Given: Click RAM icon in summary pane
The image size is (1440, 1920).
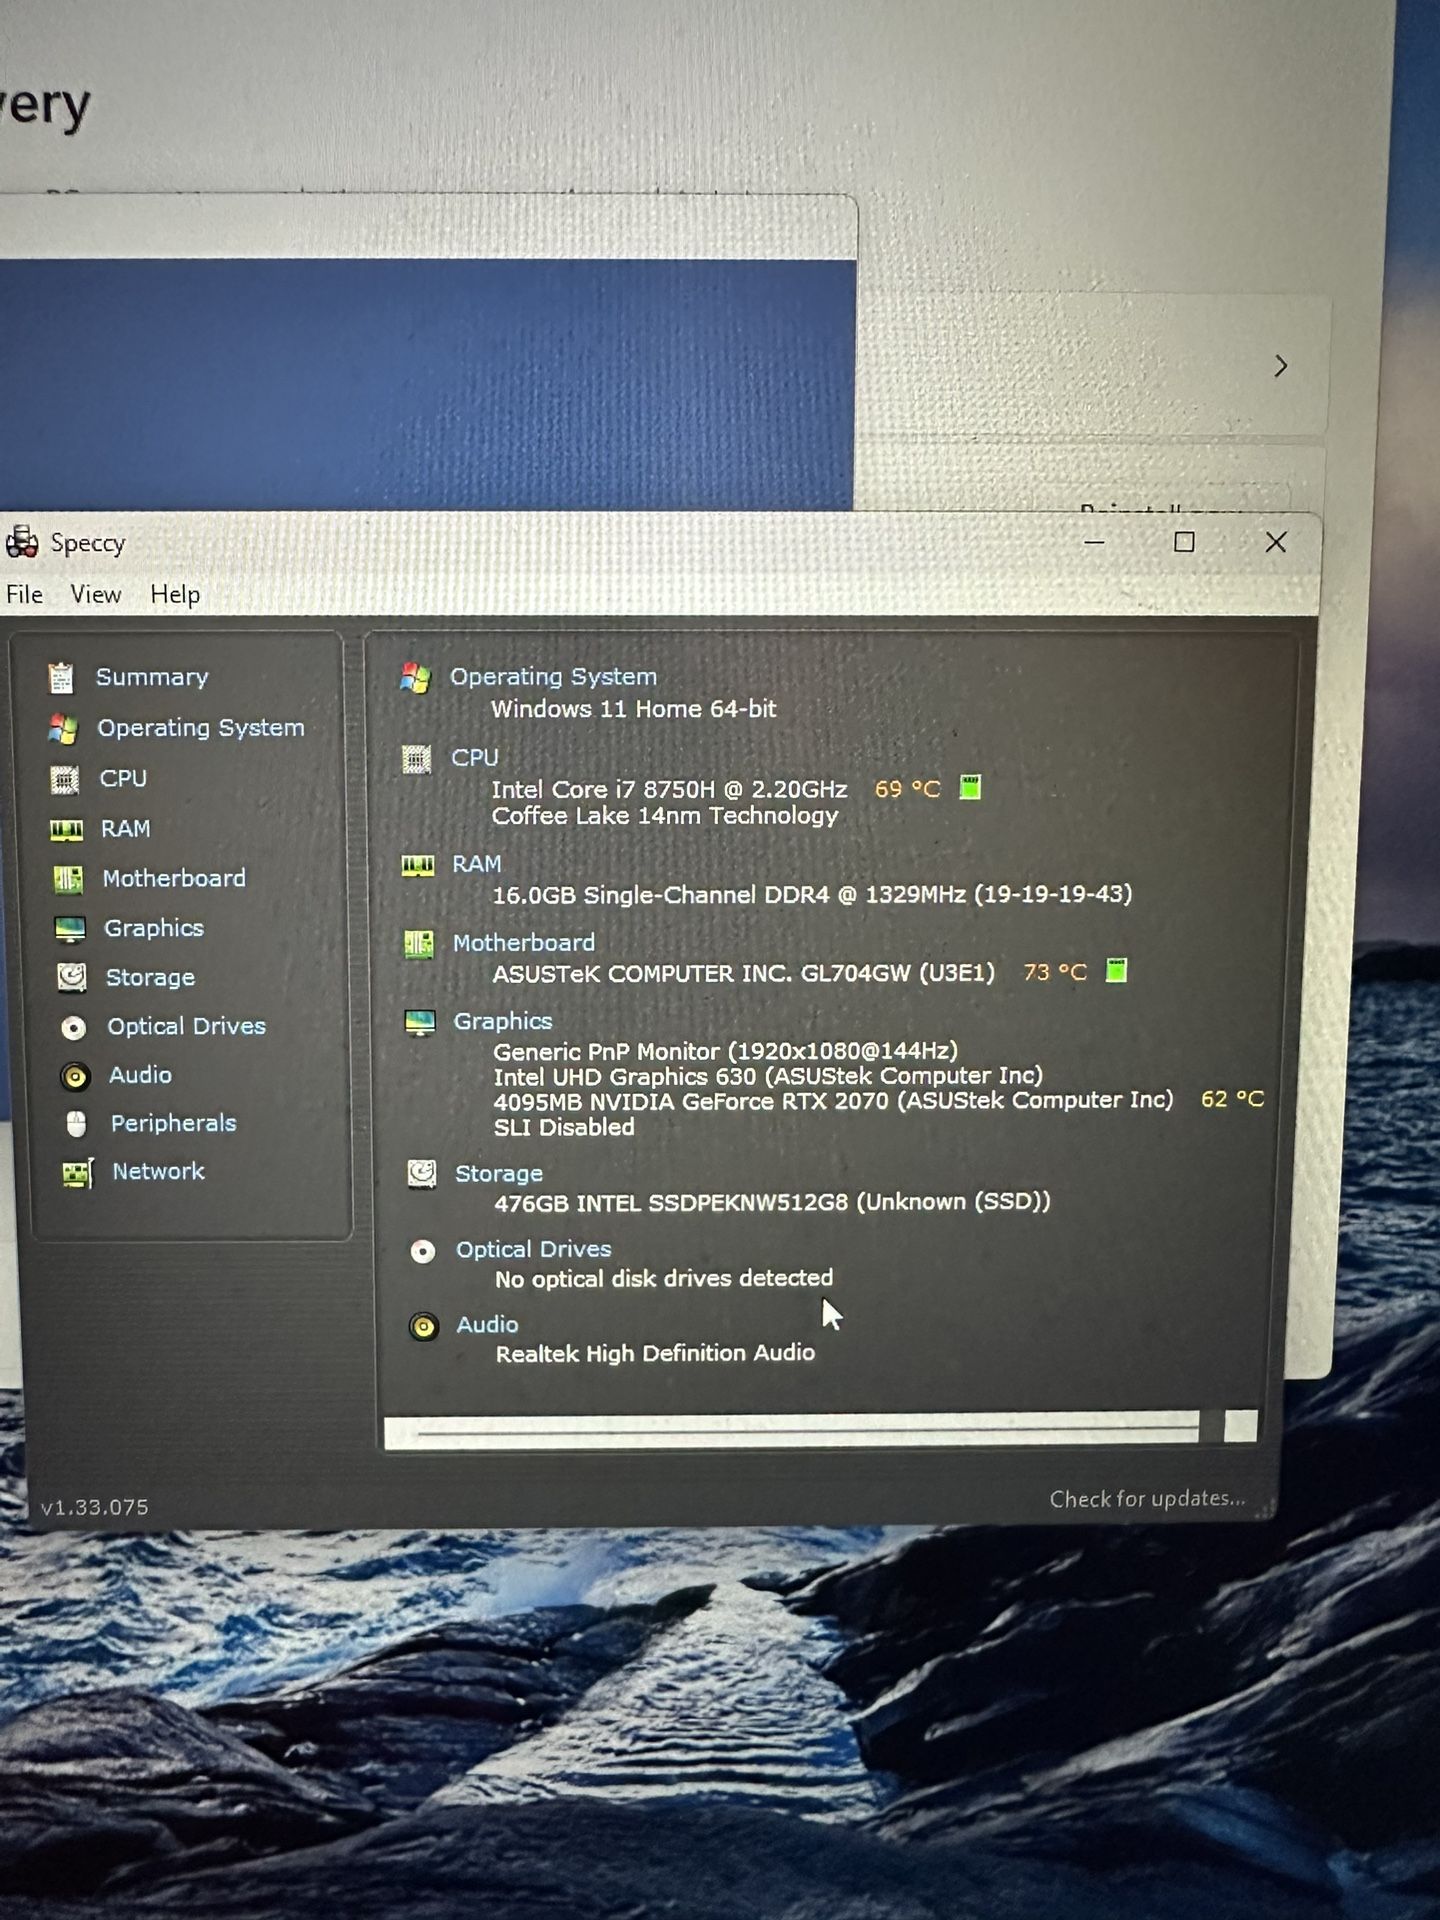Looking at the screenshot, I should click(418, 865).
